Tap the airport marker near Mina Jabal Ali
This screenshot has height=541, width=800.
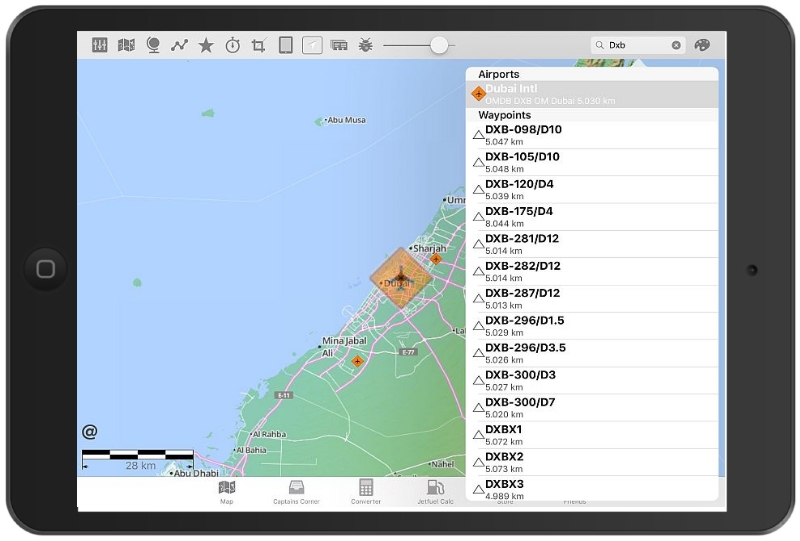(x=358, y=361)
